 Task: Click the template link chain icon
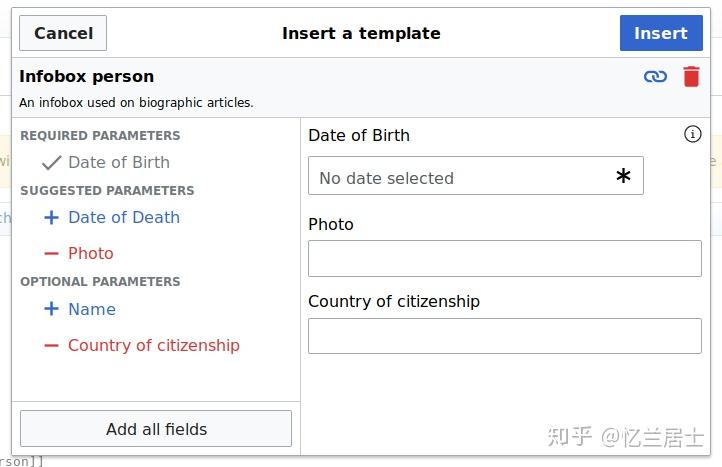[655, 76]
